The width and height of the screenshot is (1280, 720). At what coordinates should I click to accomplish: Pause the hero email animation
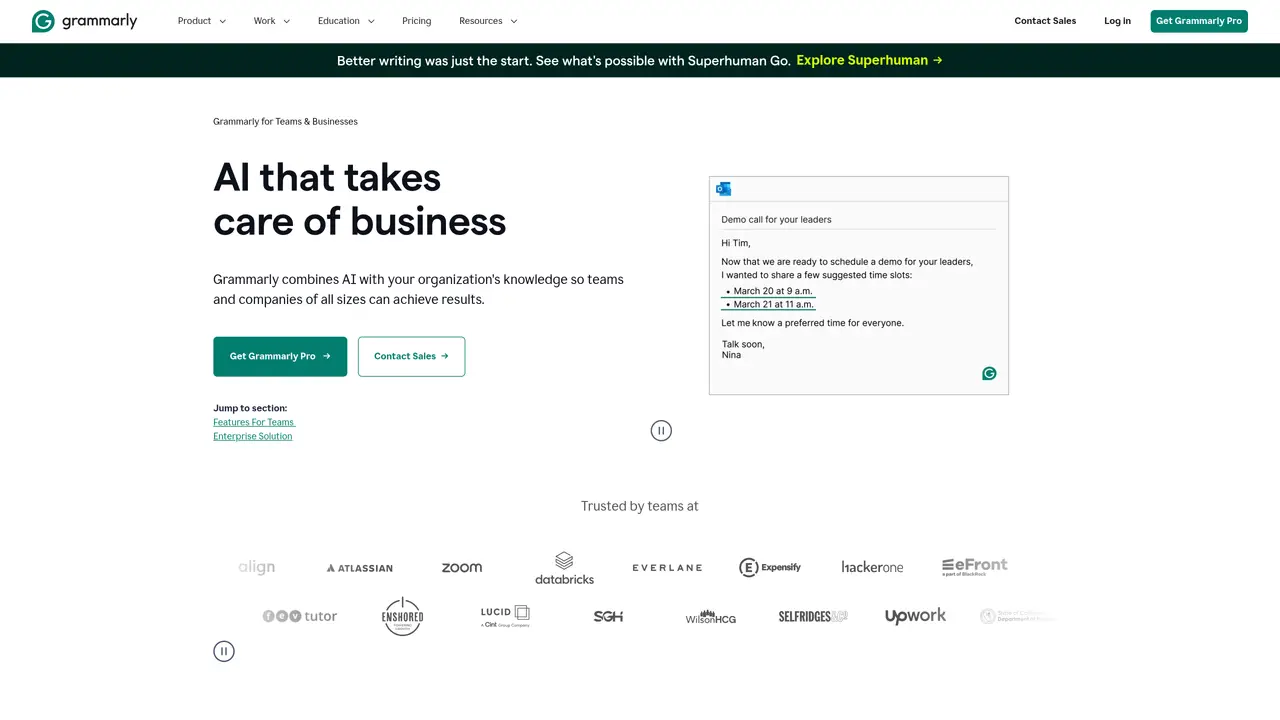pyautogui.click(x=661, y=431)
